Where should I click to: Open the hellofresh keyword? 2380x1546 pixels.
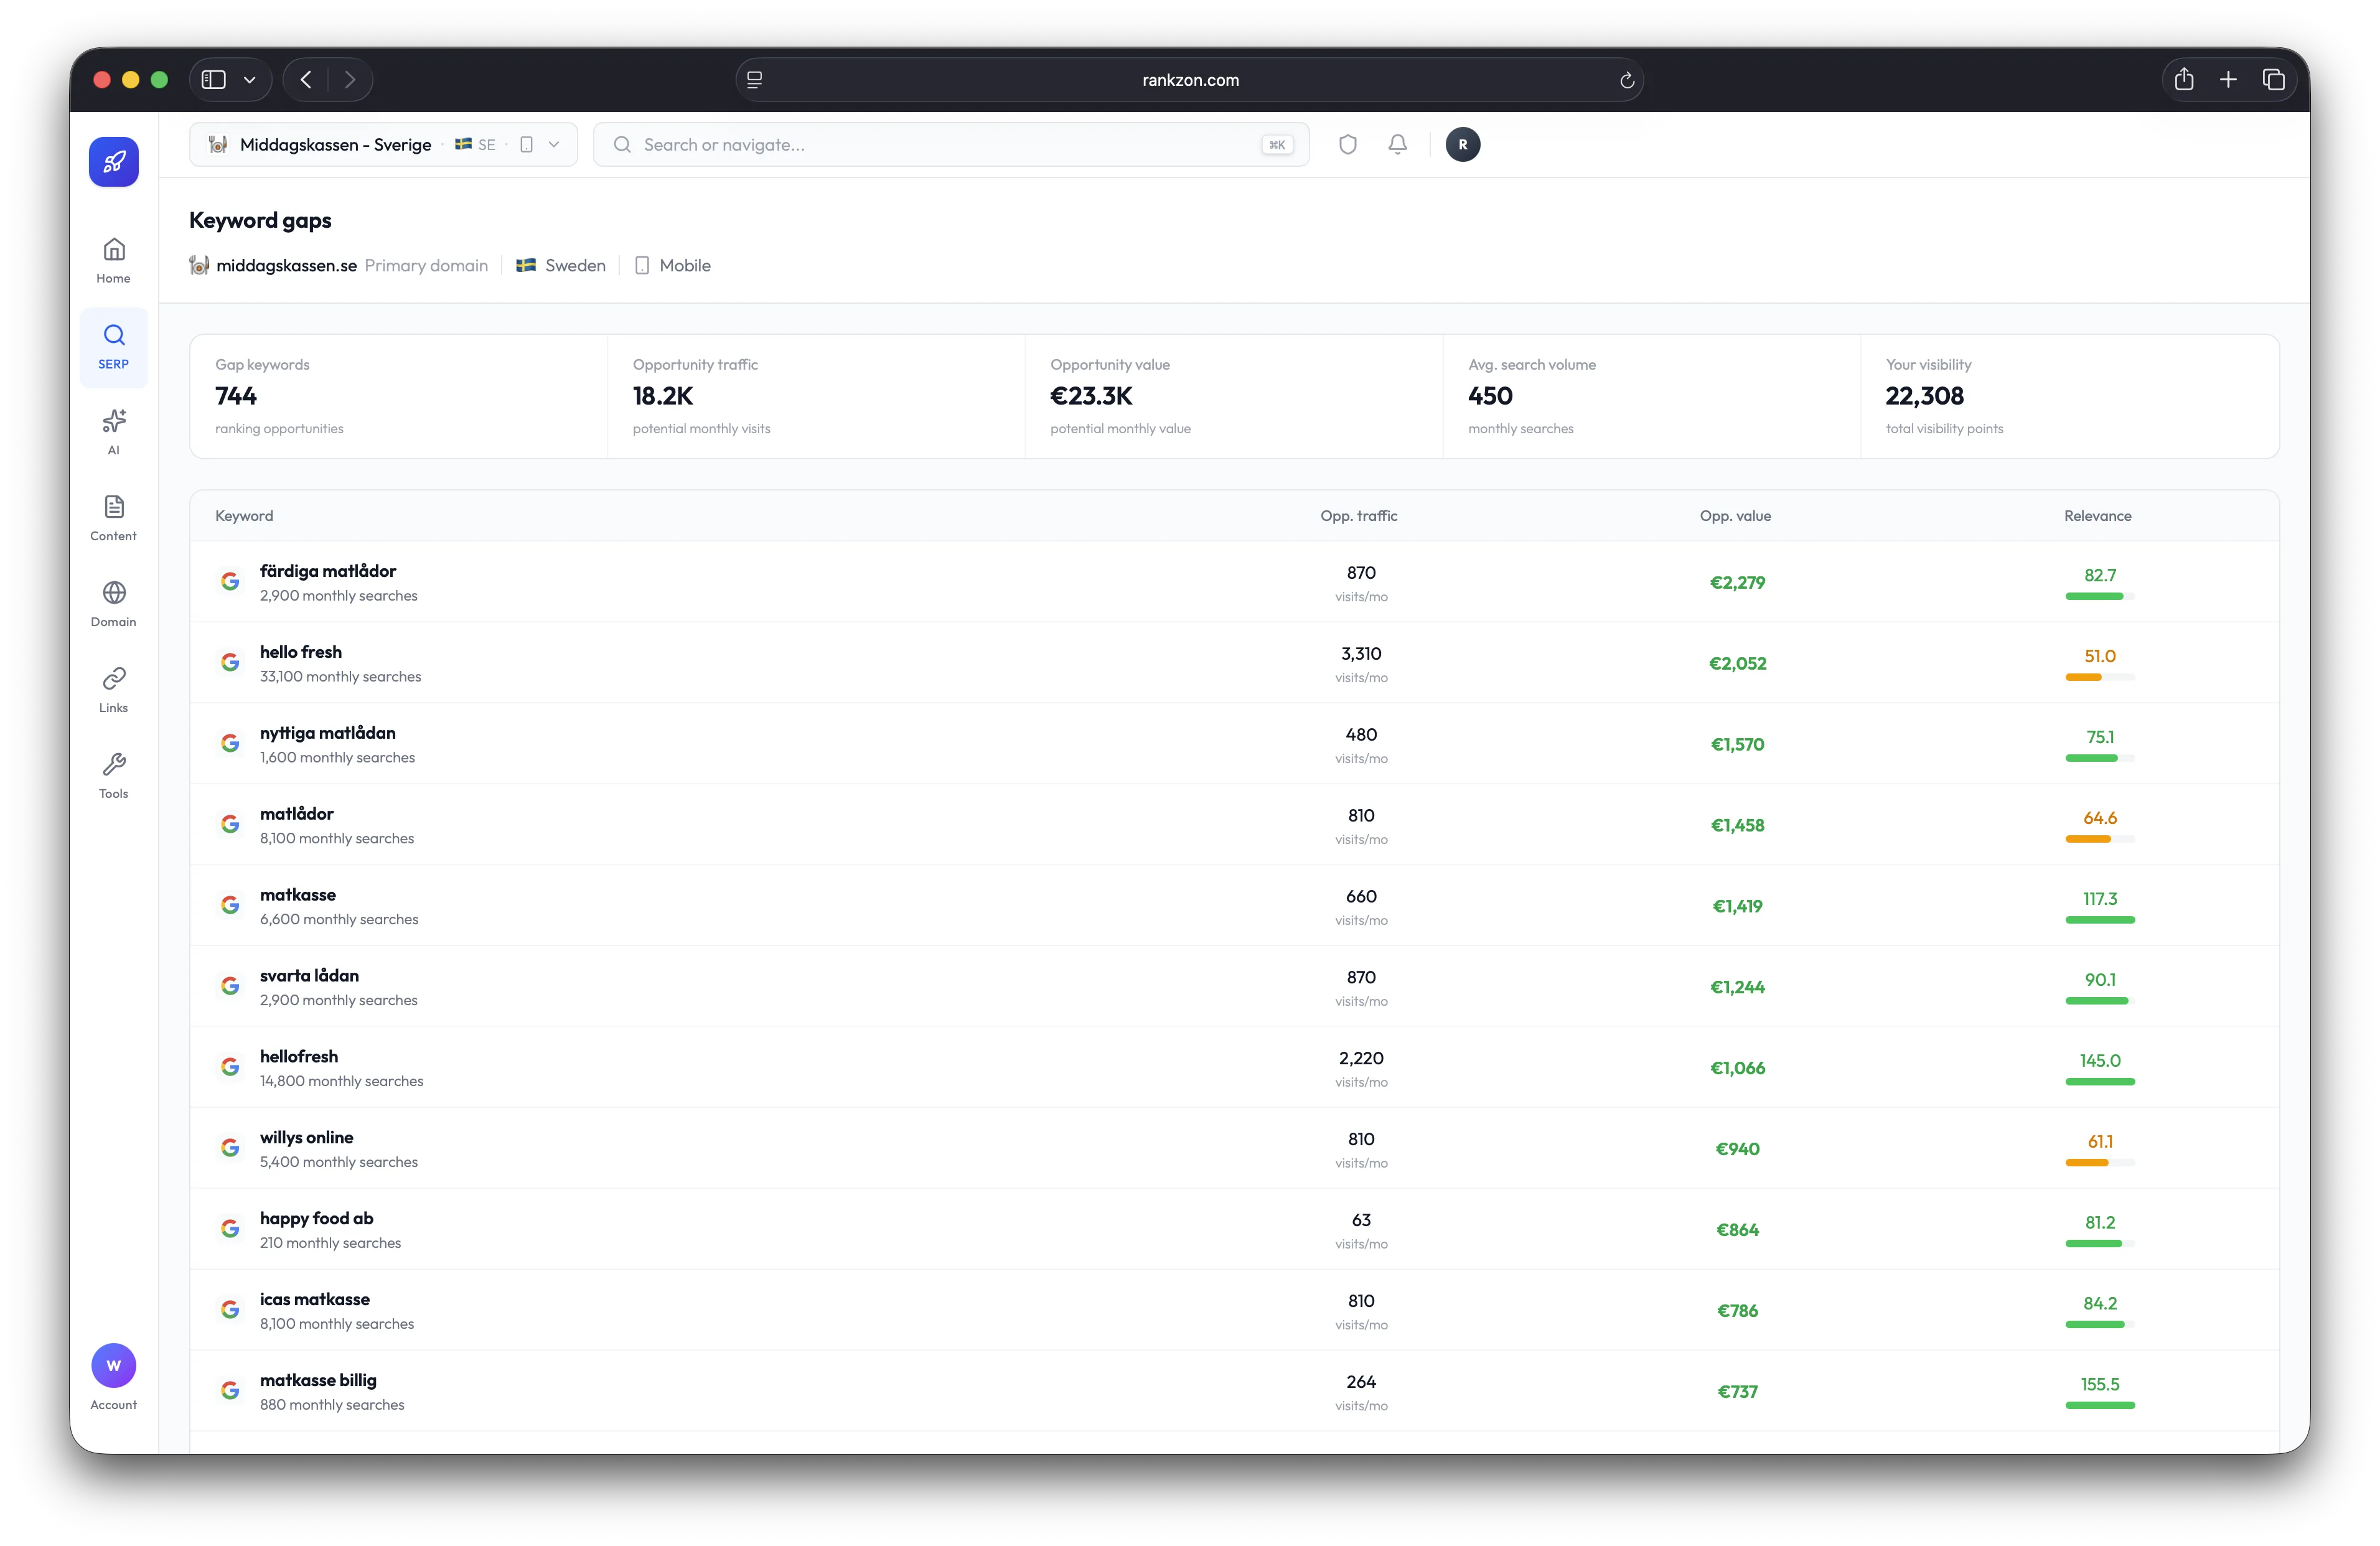(299, 1057)
